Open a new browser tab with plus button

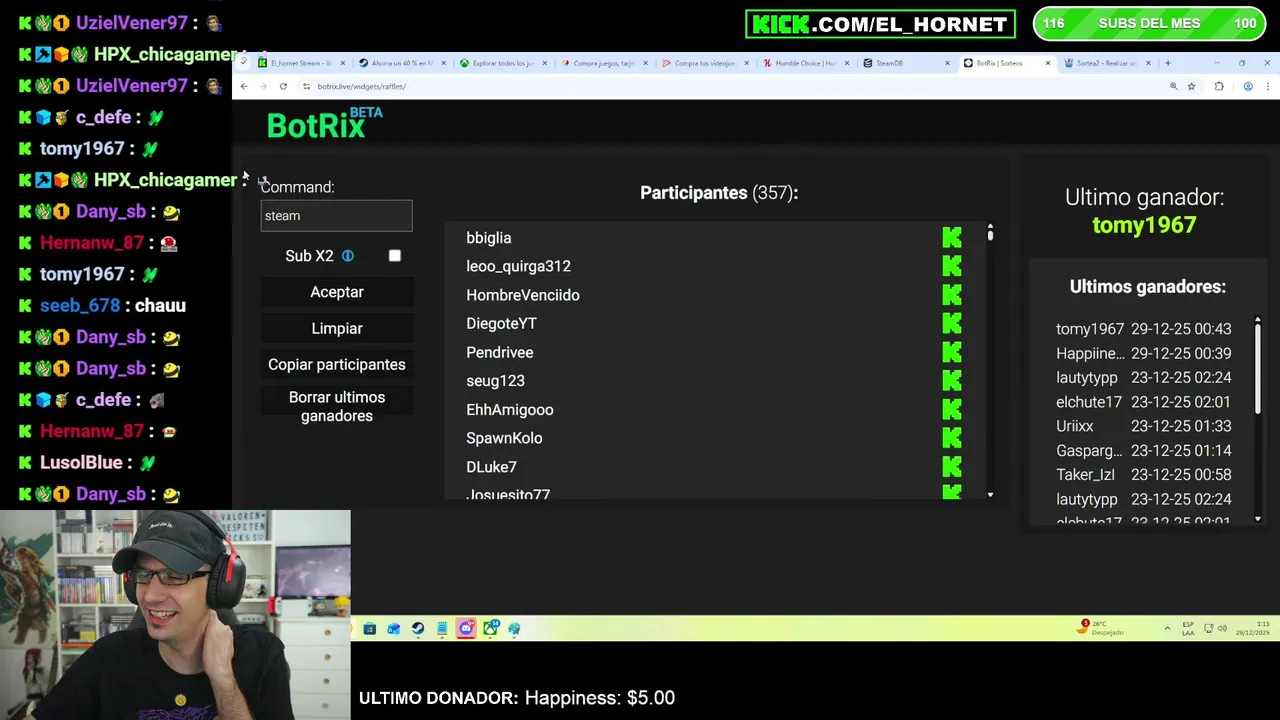click(x=1168, y=63)
